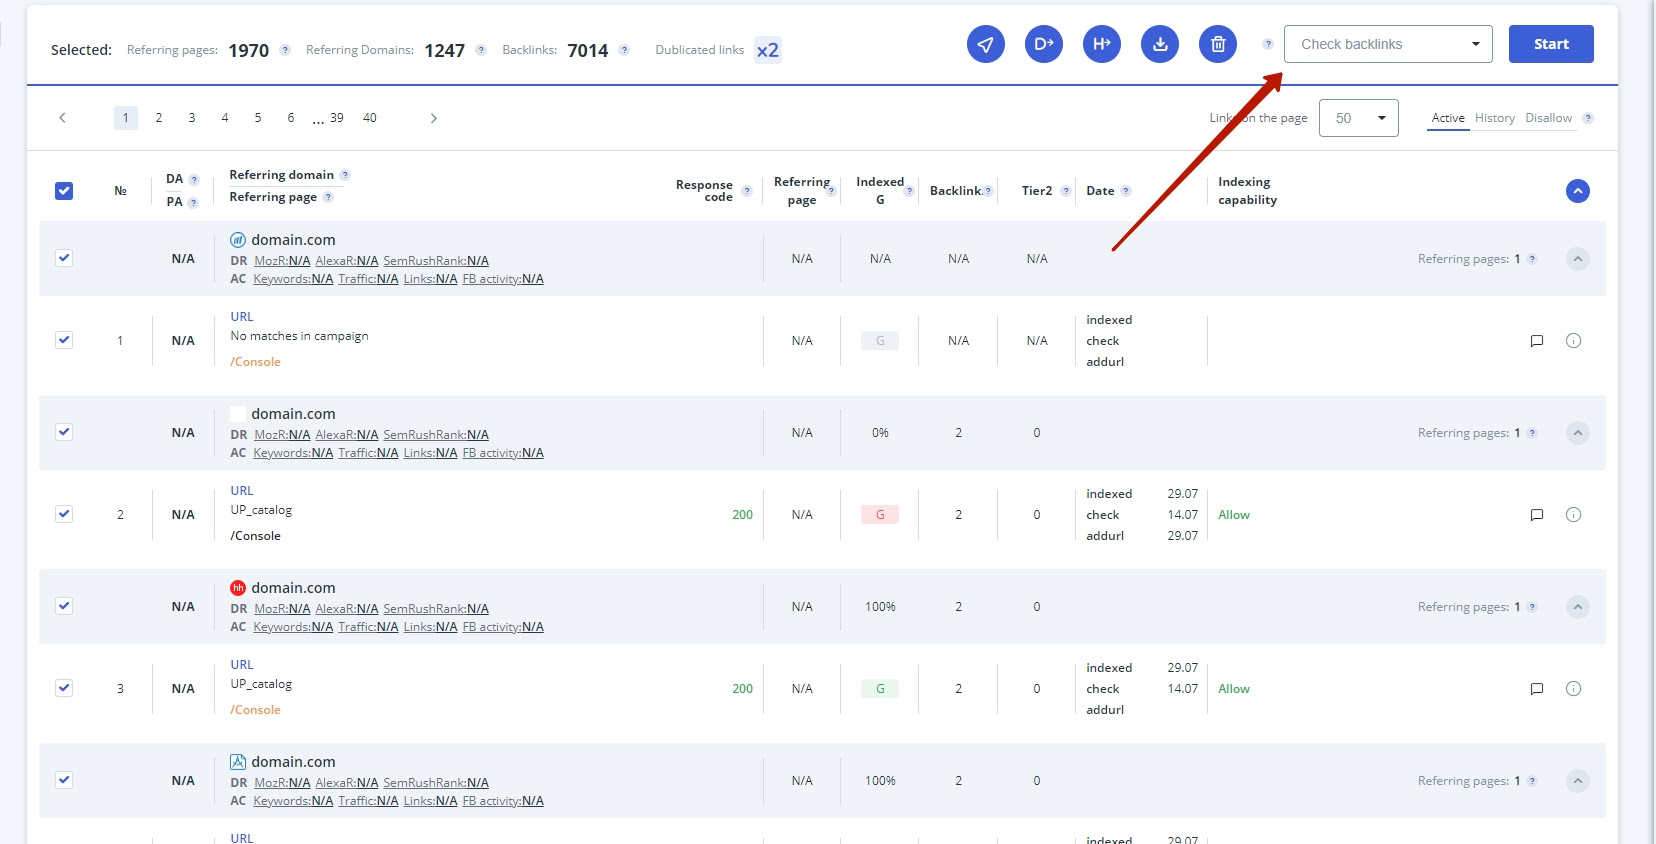Toggle checkbox for second domain.com group
1656x844 pixels.
(64, 432)
